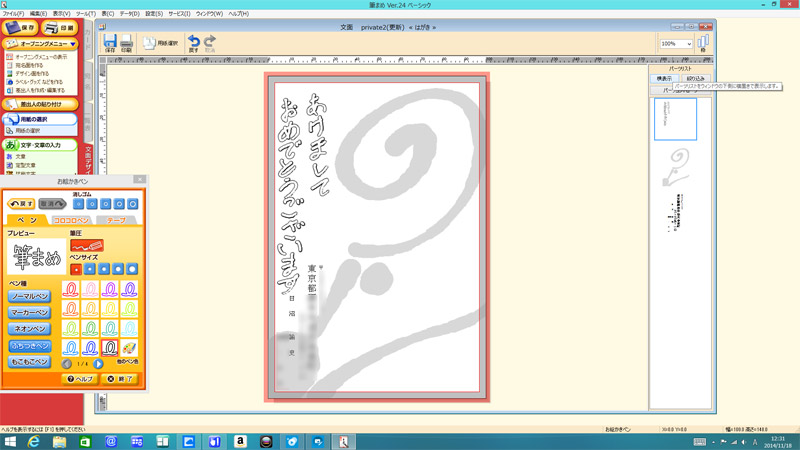This screenshot has height=450, width=800.
Task: Pick the black pen color swatch
Action: (x=108, y=347)
